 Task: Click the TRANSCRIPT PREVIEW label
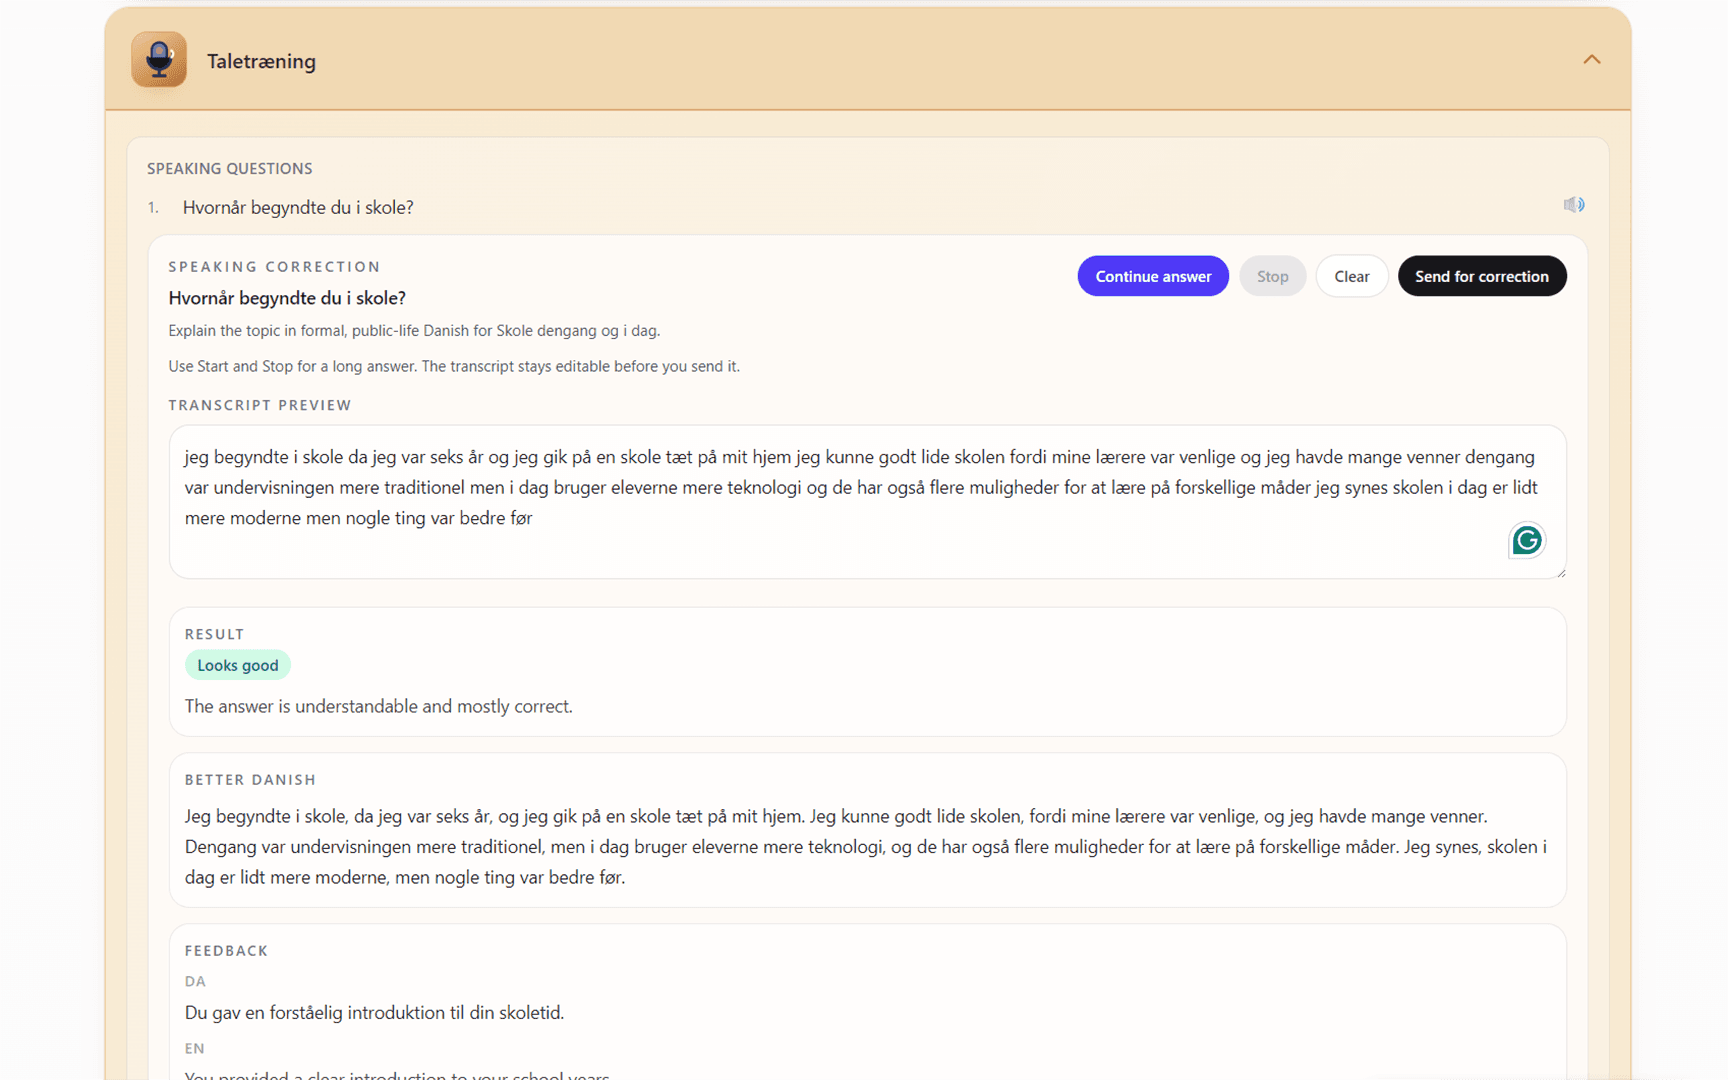(260, 405)
